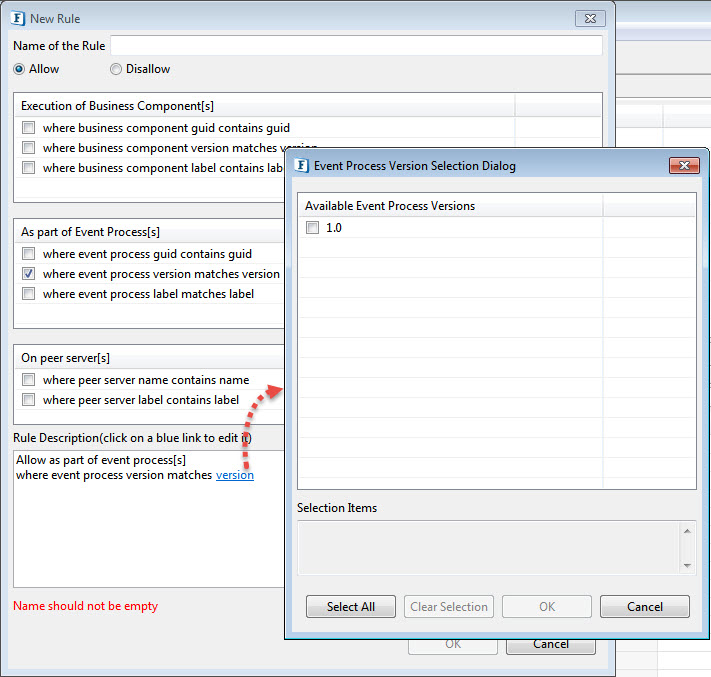Screen dimensions: 711x677
Task: Click 'Execution of Business Component[s]' header
Action: (x=265, y=106)
